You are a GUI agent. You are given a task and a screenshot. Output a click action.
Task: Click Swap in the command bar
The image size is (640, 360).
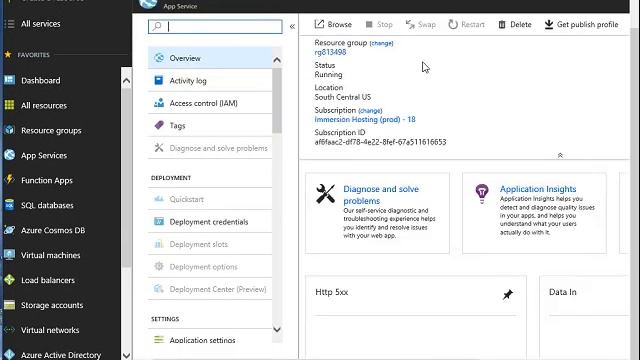click(x=420, y=24)
